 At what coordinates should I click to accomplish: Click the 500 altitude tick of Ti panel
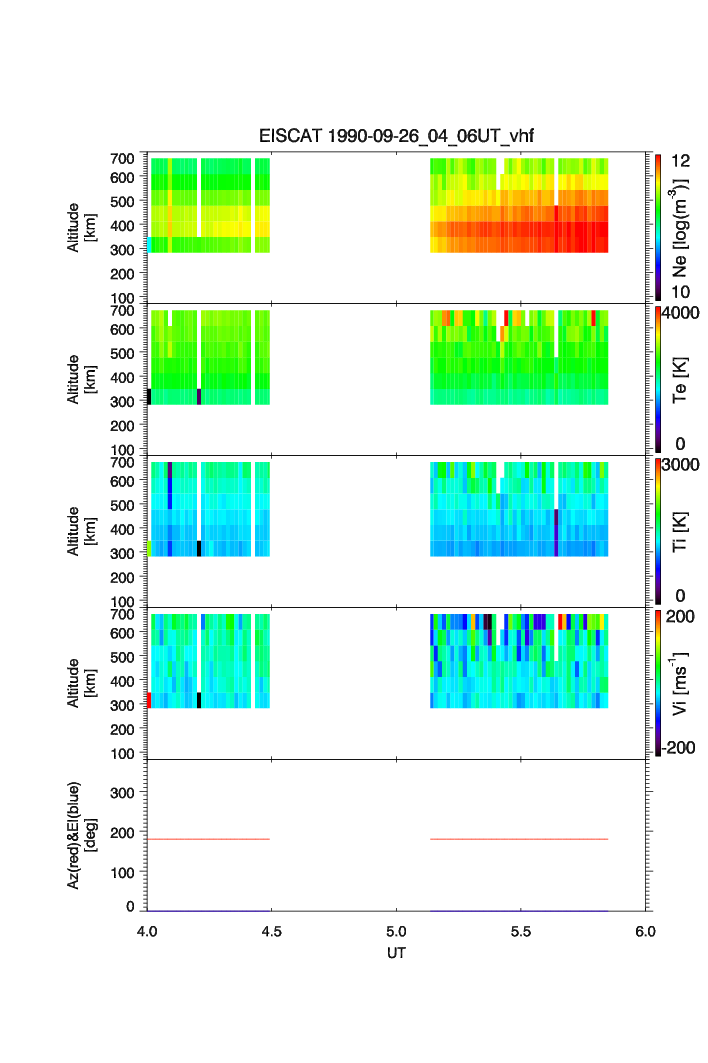[123, 505]
